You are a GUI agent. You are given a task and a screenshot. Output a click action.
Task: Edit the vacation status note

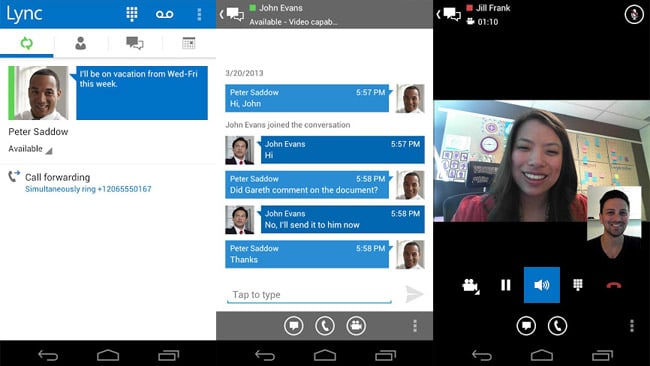142,93
